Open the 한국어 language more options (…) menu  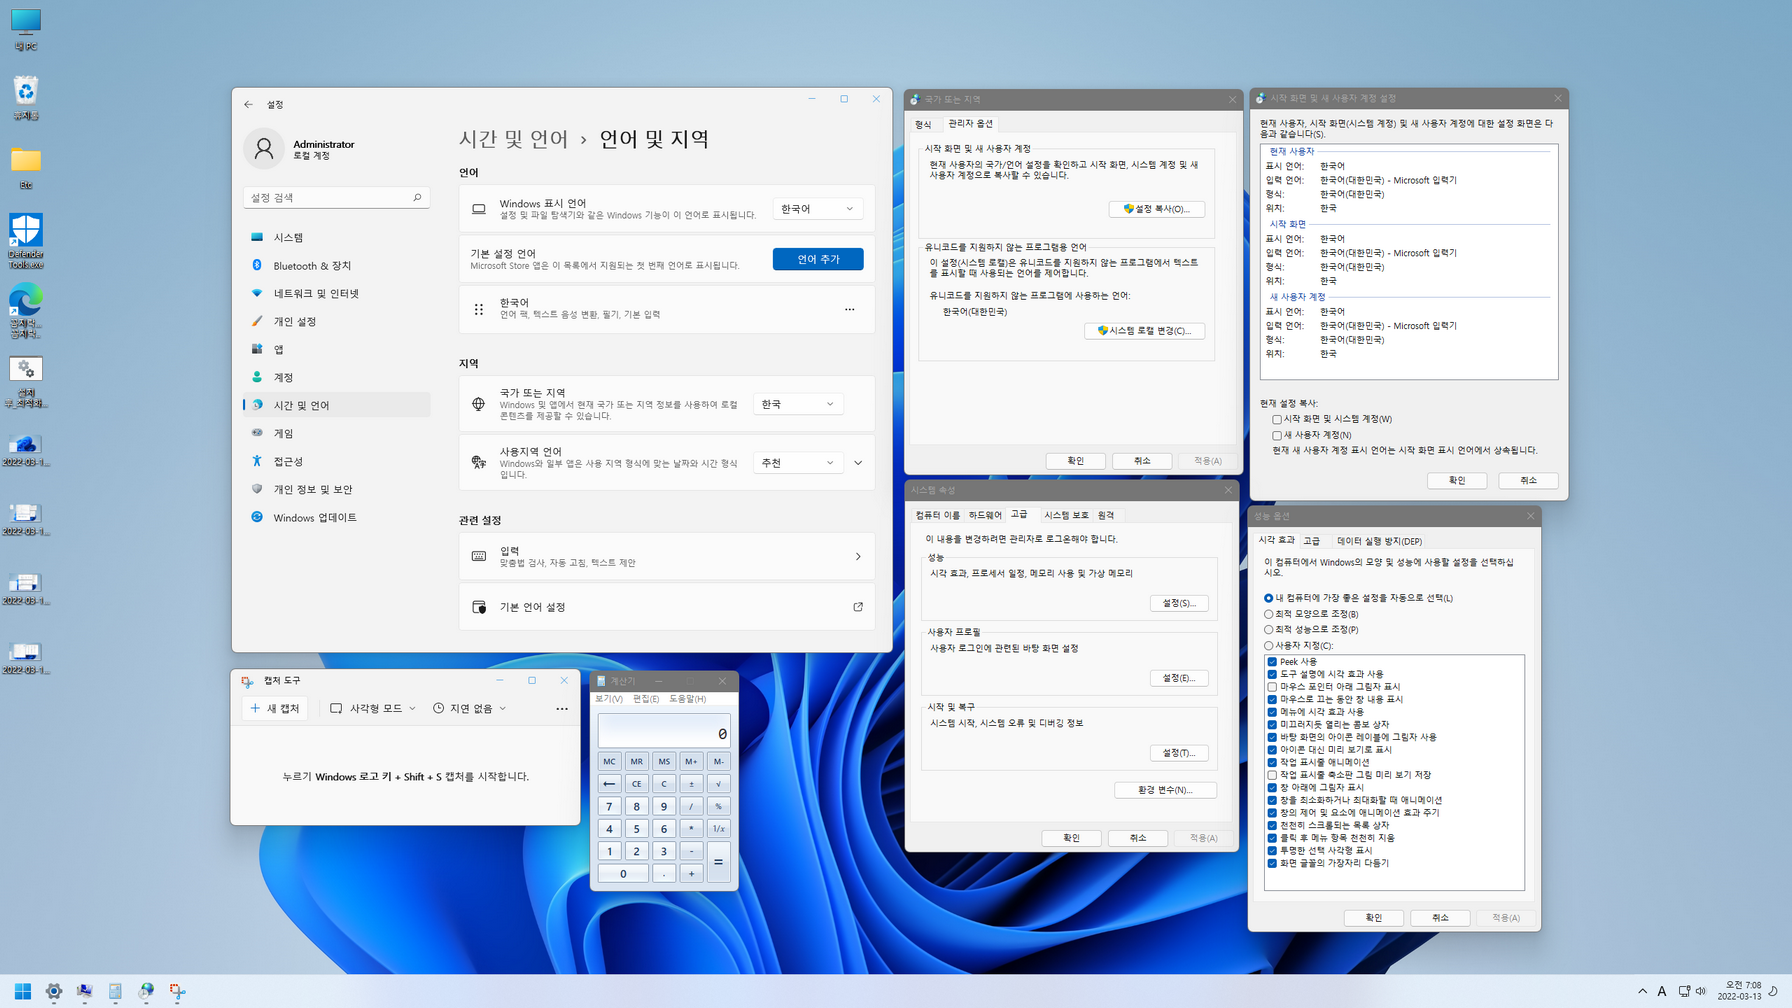point(850,309)
